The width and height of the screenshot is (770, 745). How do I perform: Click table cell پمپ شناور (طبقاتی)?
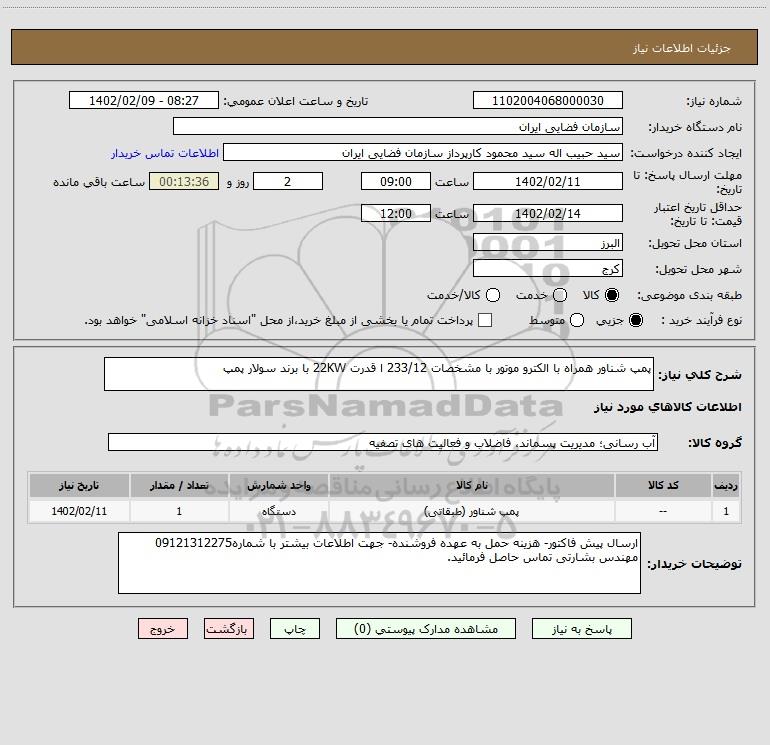pos(471,511)
